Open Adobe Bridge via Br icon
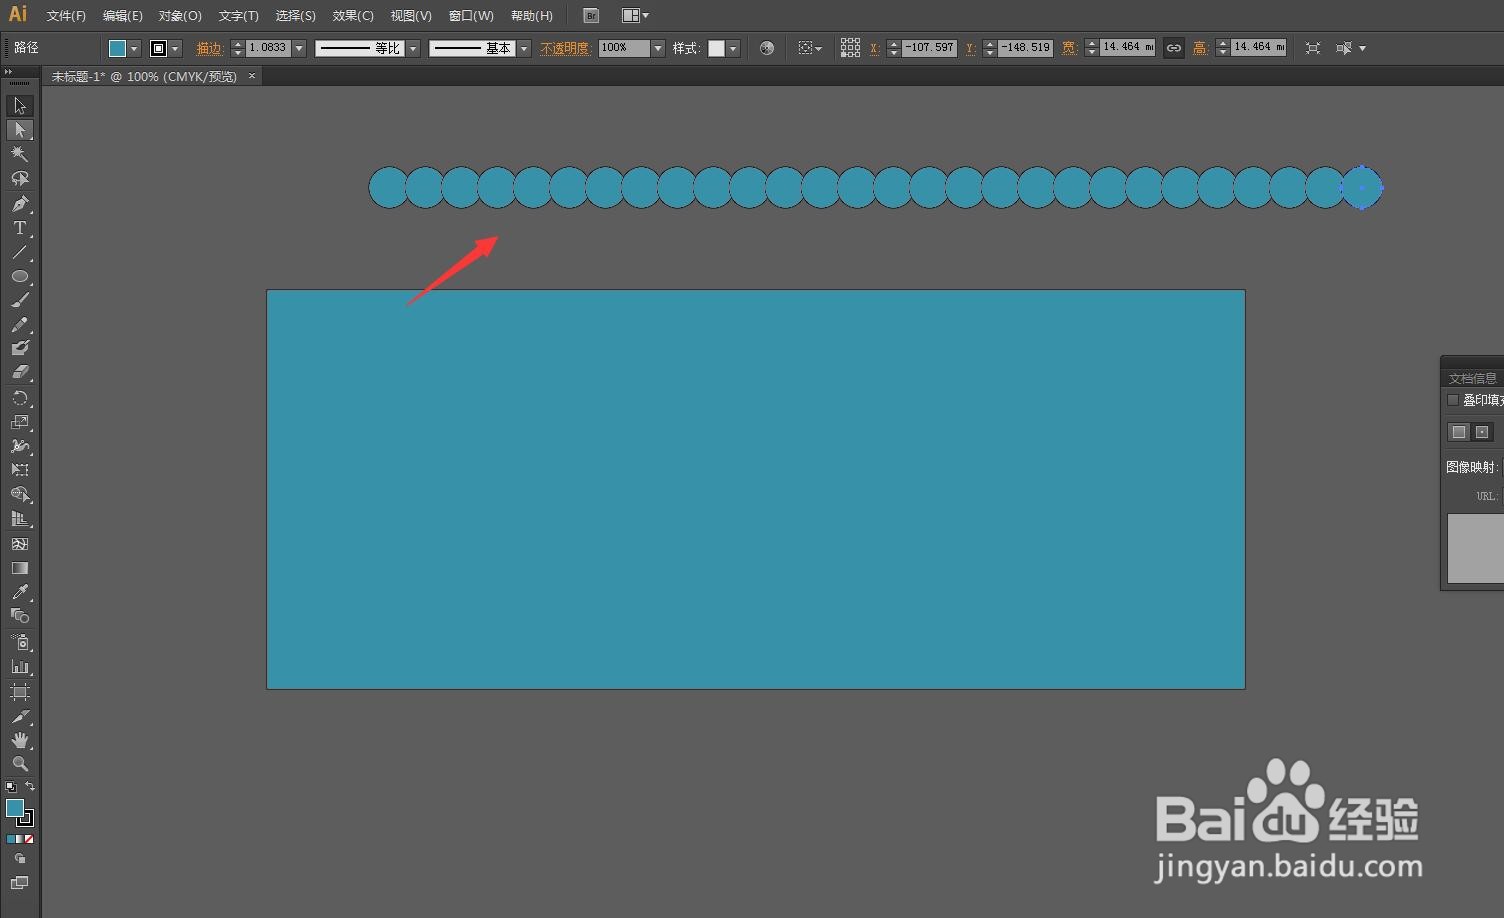1504x918 pixels. 591,16
